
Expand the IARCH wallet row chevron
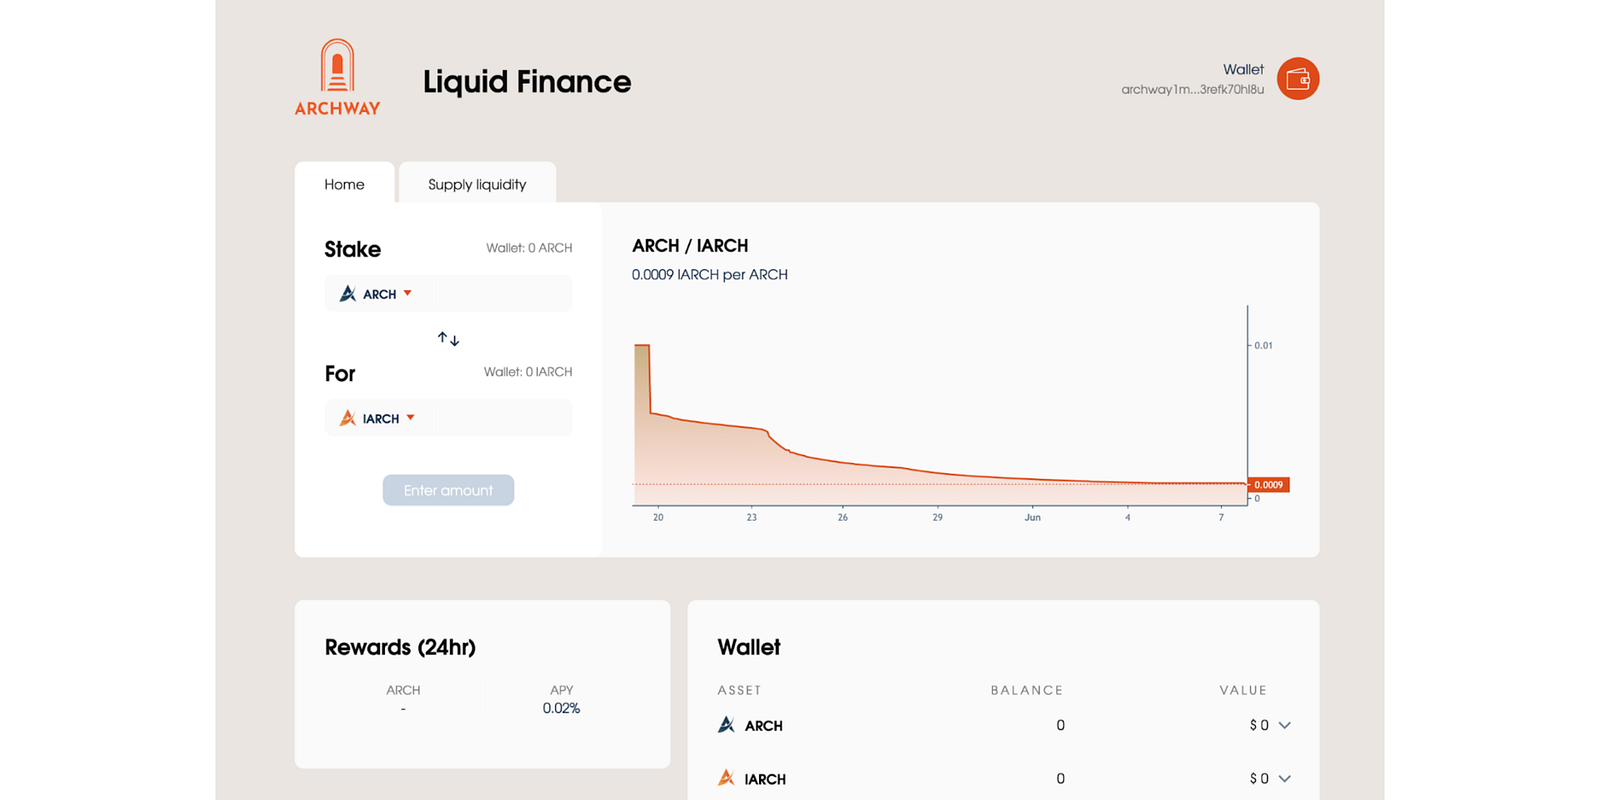1285,778
